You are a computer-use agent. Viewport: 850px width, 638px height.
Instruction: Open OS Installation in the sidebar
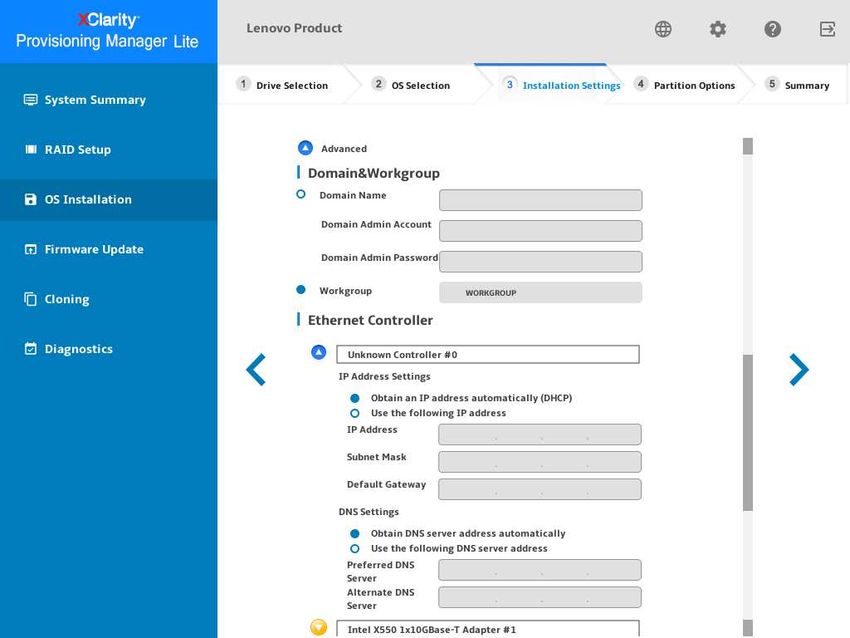coord(108,199)
